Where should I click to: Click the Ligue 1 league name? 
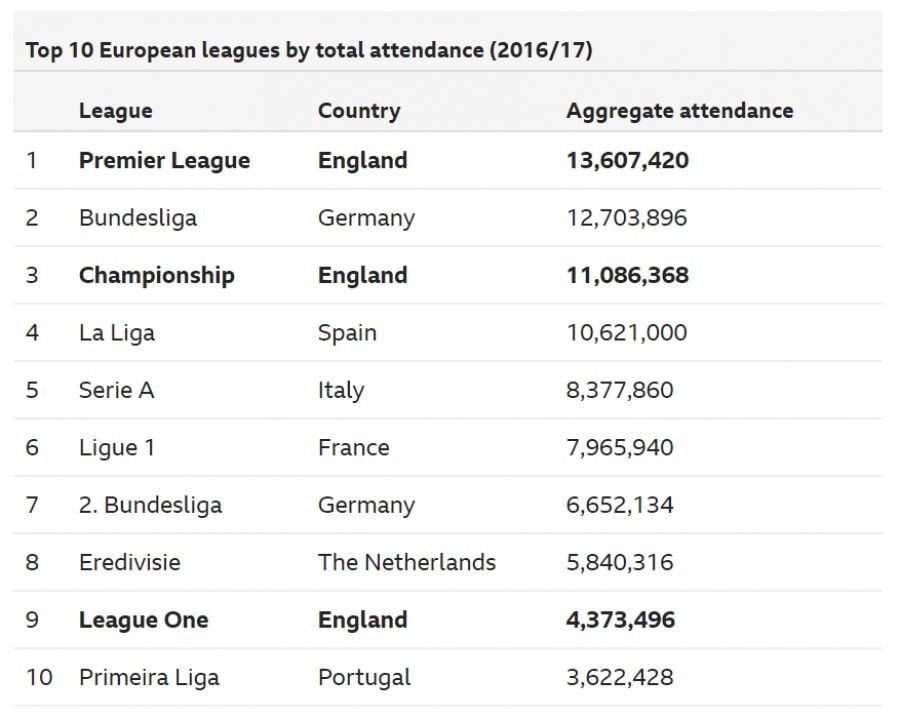click(117, 447)
